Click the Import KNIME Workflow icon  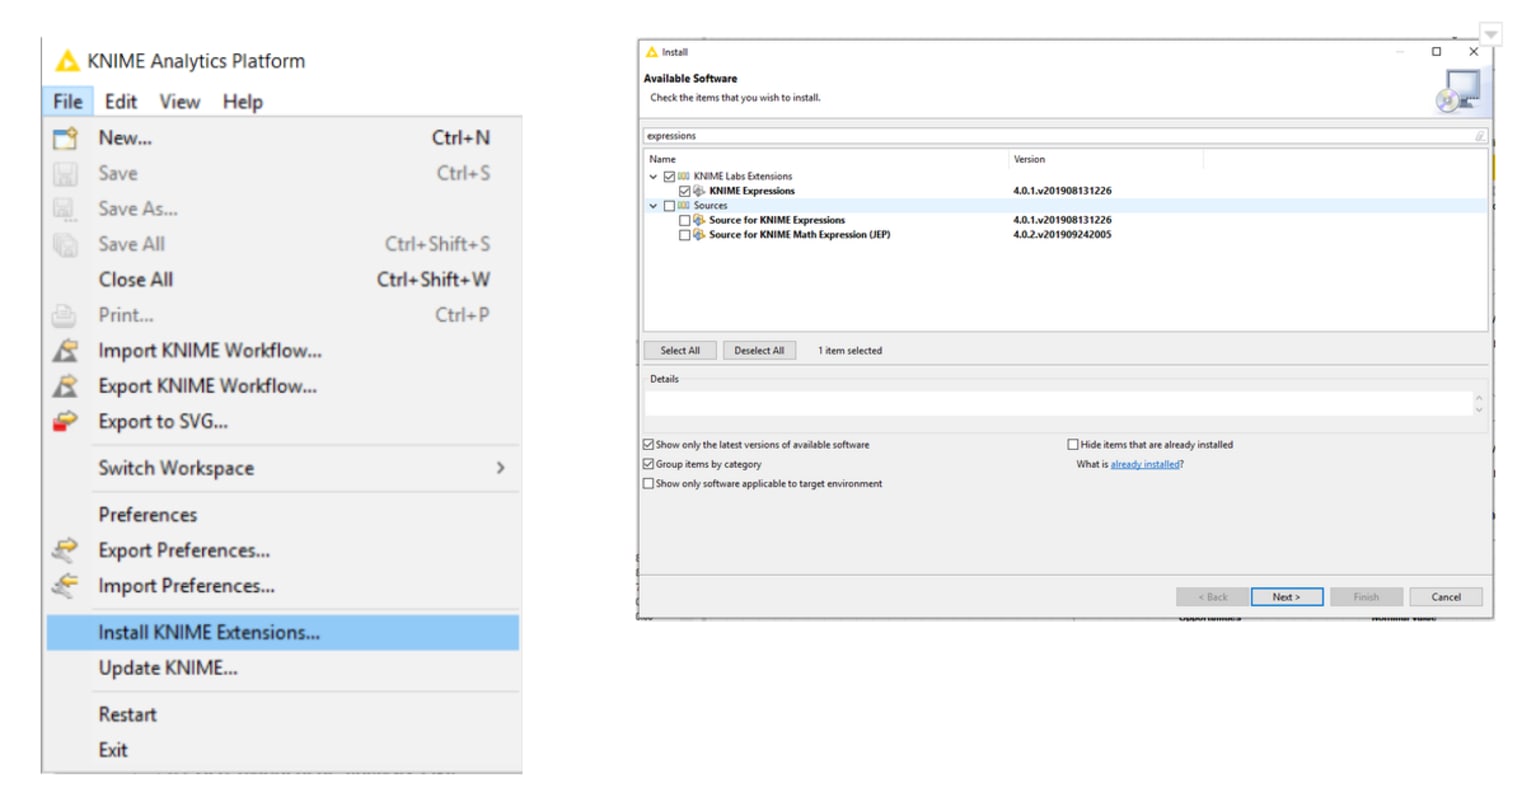tap(65, 351)
